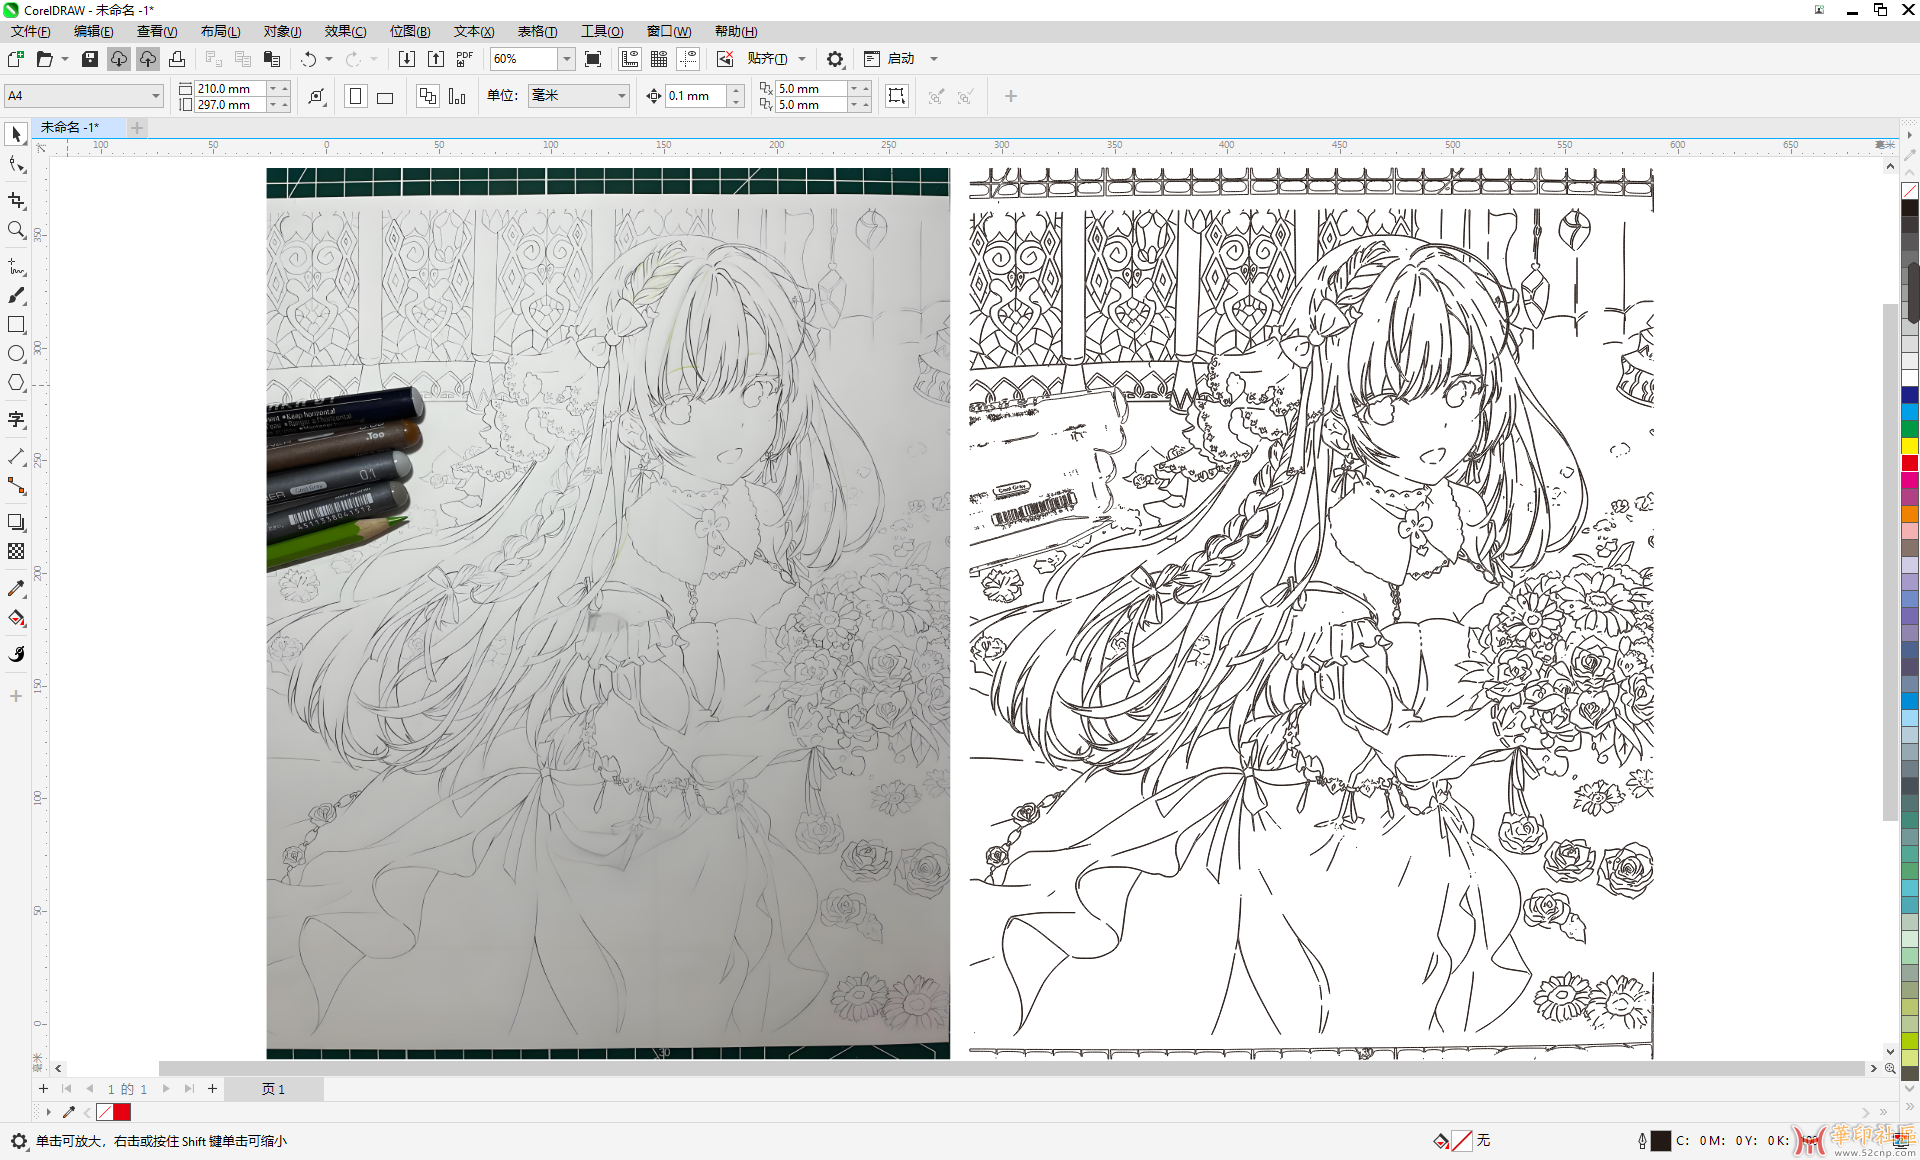Viewport: 1920px width, 1160px height.
Task: Select the Polygon tool
Action: coord(16,383)
